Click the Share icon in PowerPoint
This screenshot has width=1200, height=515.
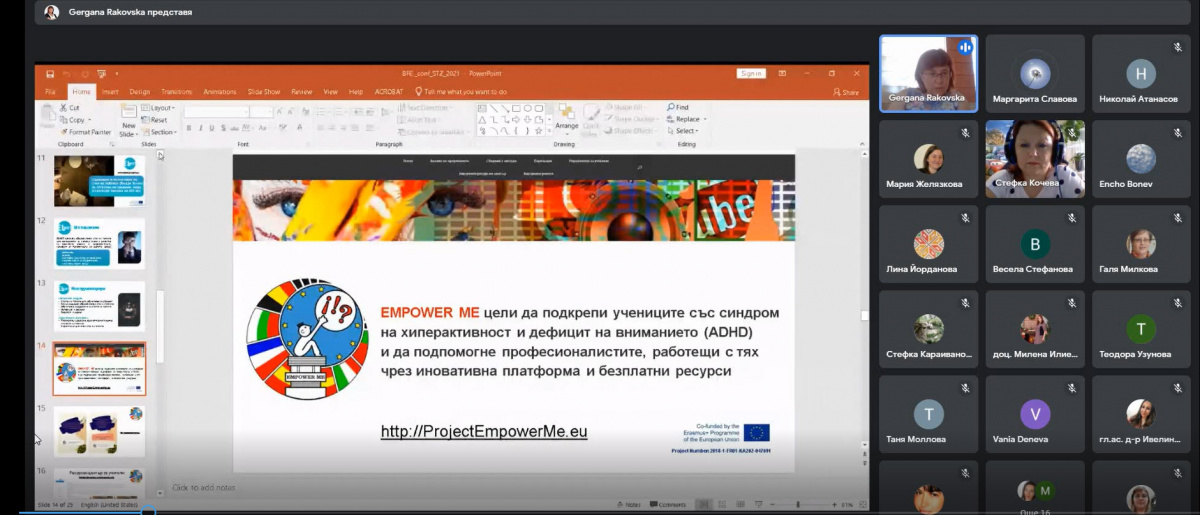(846, 92)
